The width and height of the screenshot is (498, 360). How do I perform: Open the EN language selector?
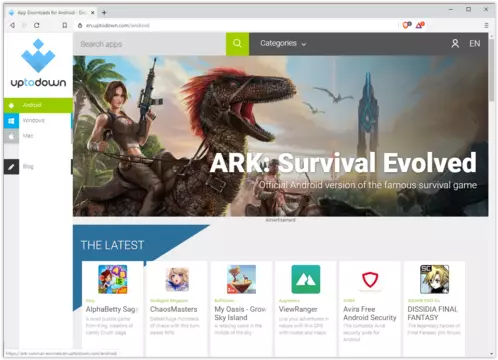coord(475,44)
